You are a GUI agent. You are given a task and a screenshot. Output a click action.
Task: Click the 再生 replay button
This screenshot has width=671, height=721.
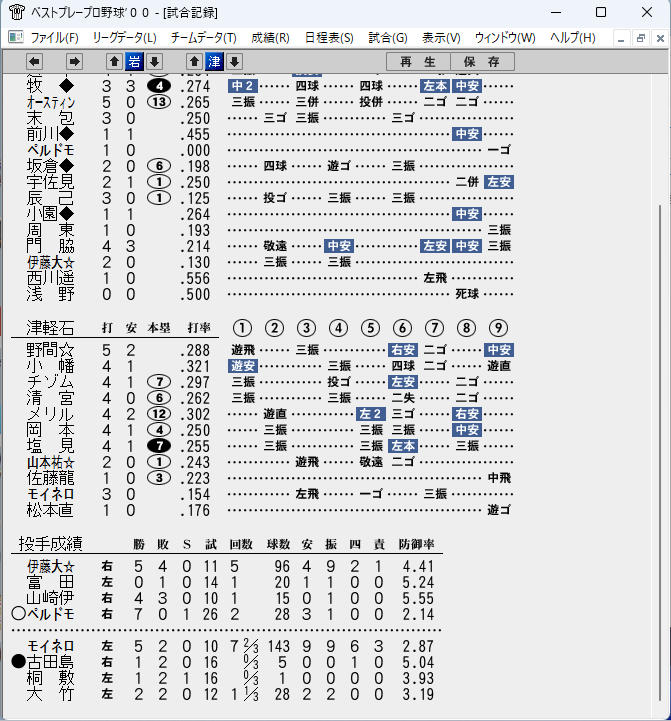tap(418, 62)
